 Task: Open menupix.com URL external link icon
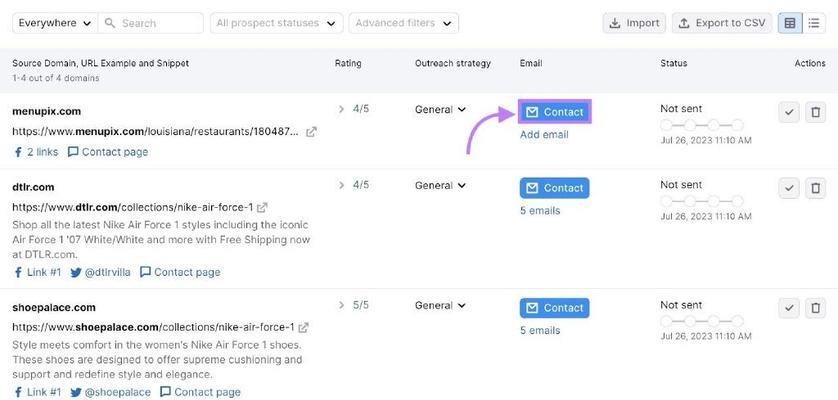[311, 132]
